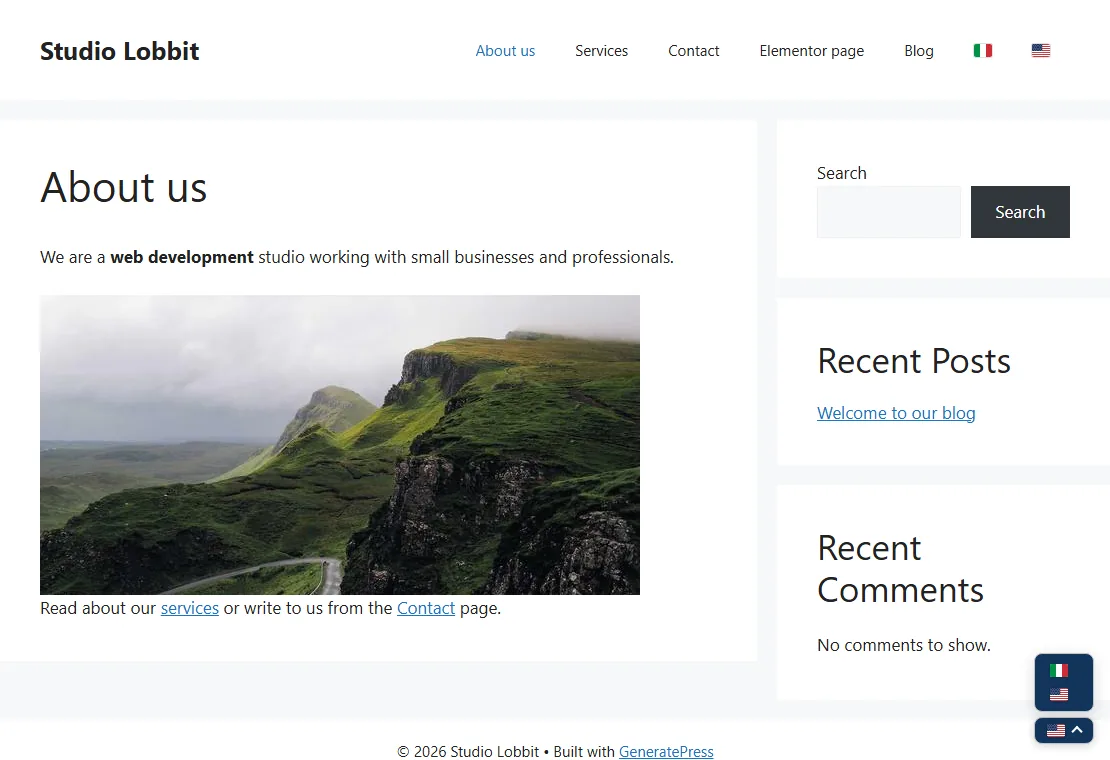1110x760 pixels.
Task: Navigate to the Elementor page menu item
Action: pyautogui.click(x=812, y=51)
